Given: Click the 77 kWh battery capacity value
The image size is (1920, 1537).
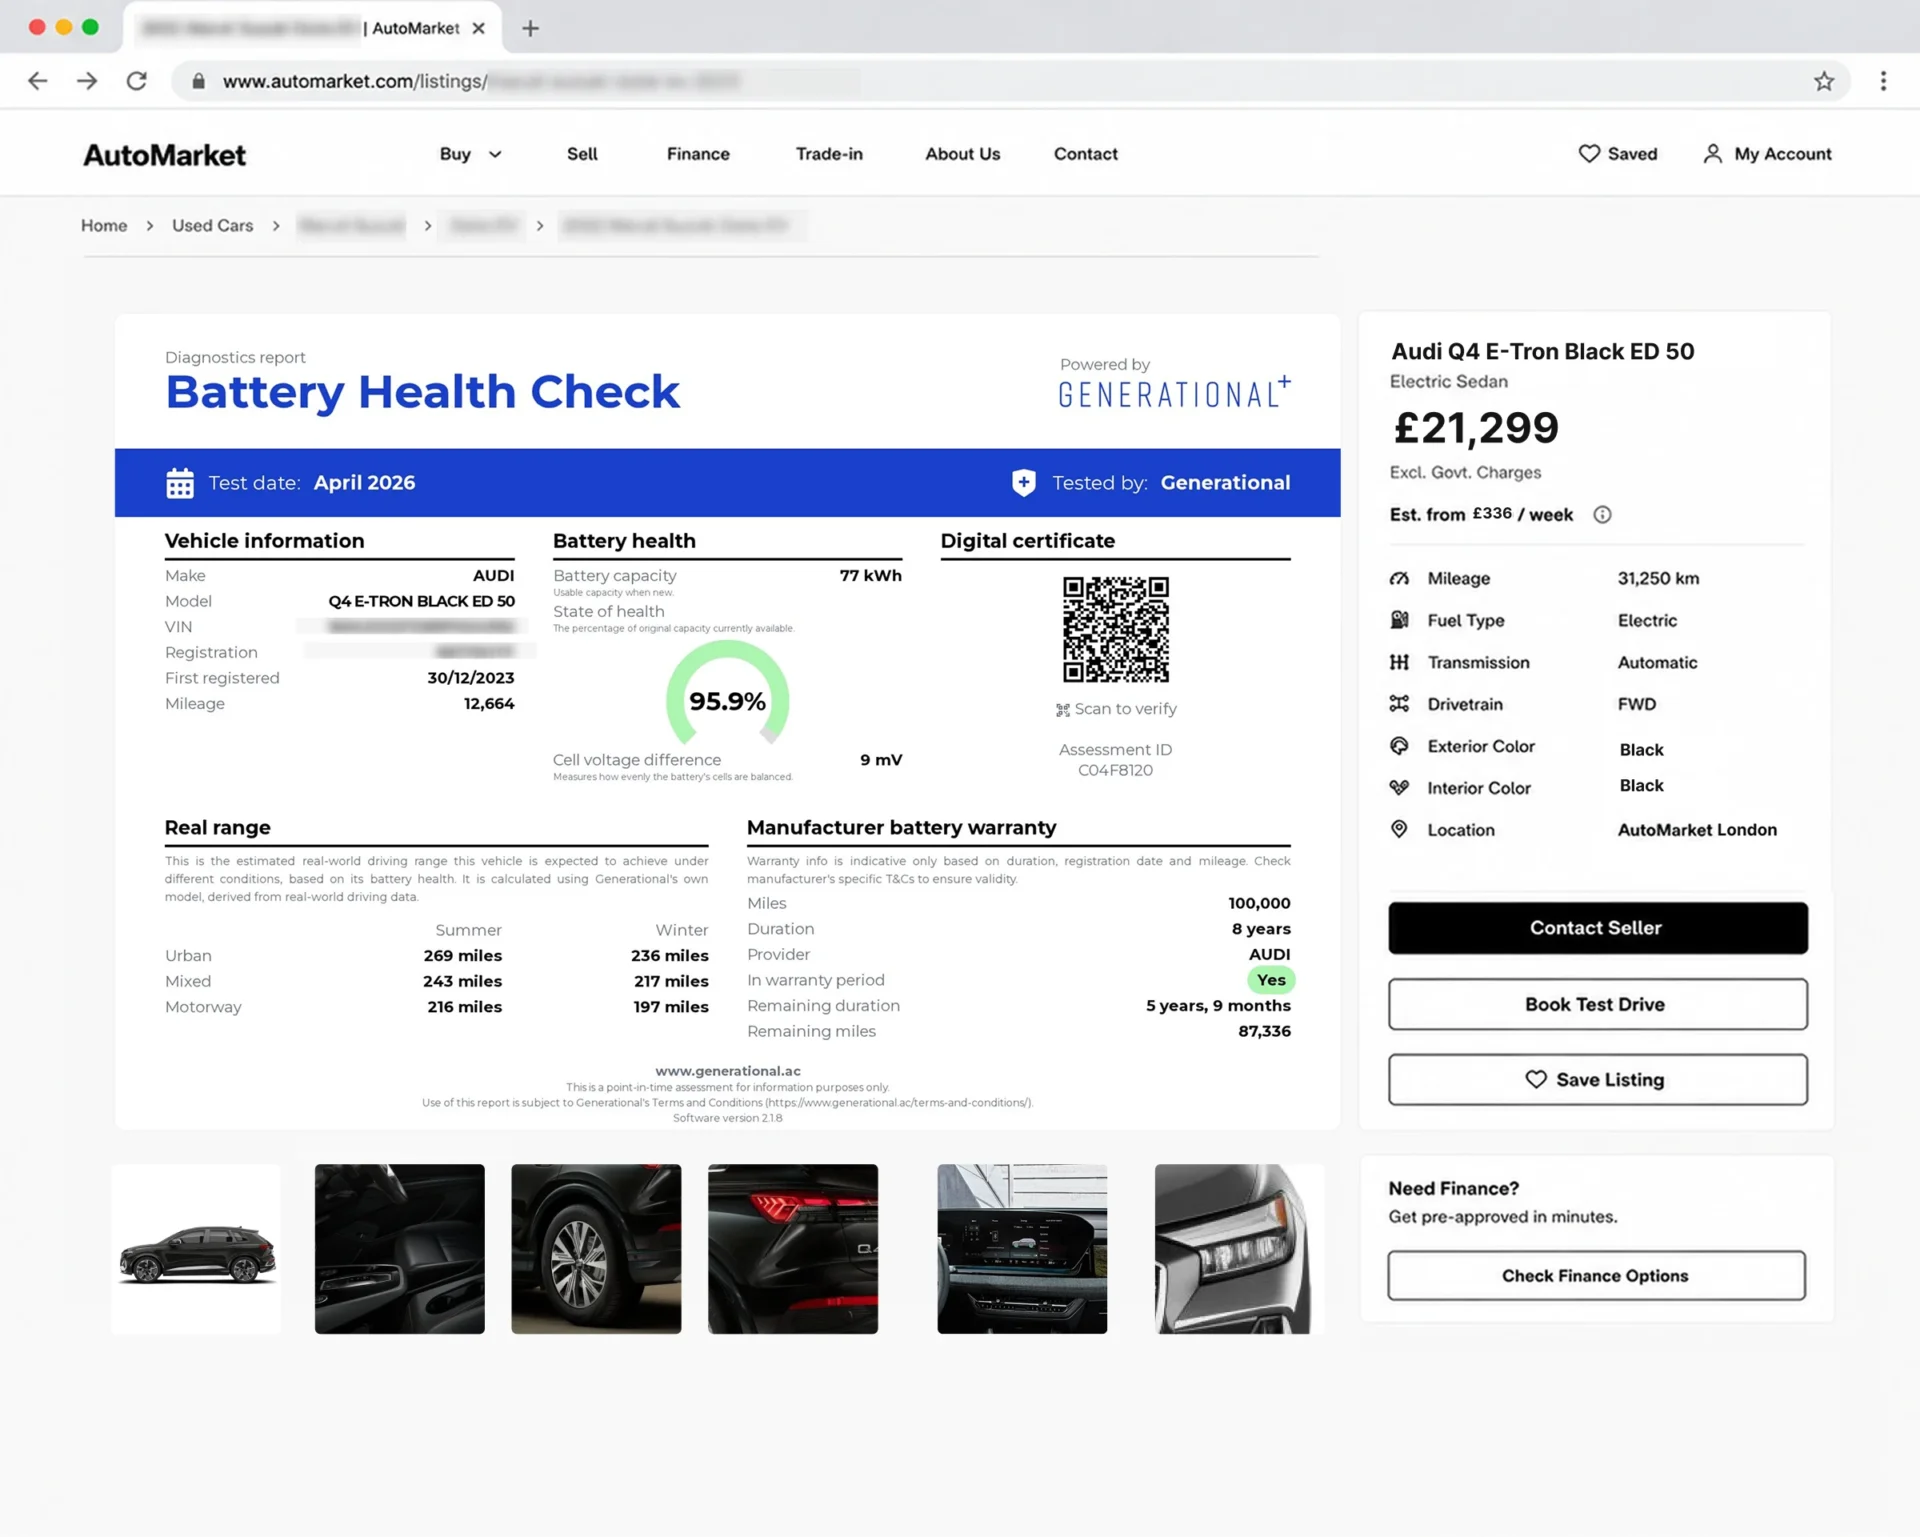Looking at the screenshot, I should (x=870, y=576).
